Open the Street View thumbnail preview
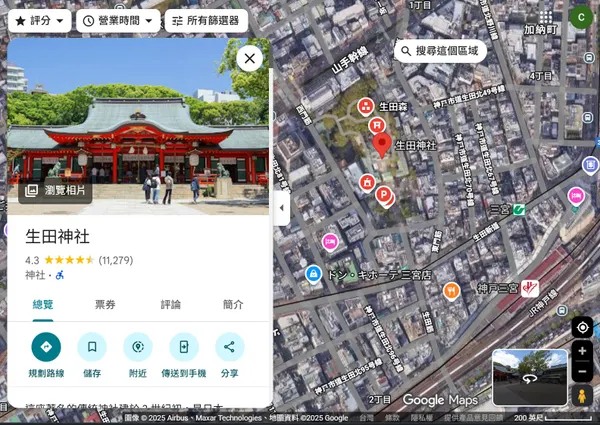 point(530,377)
